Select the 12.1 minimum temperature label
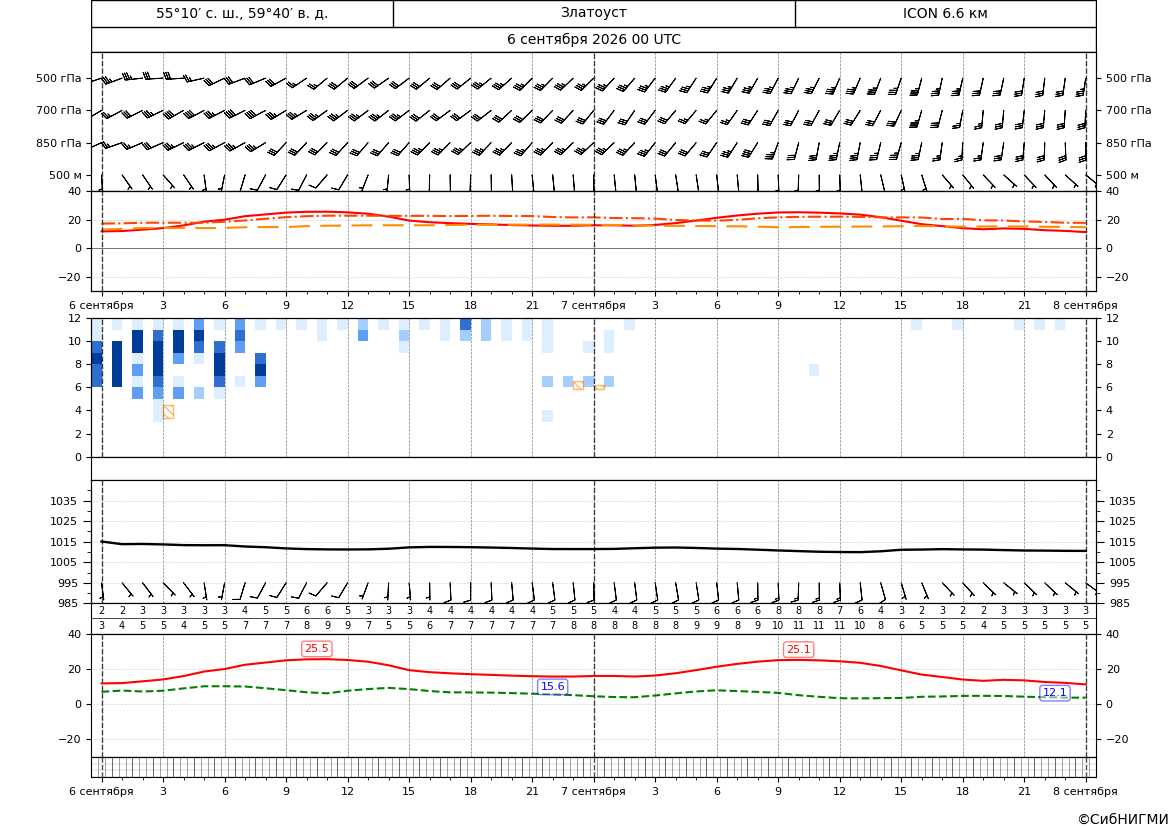This screenshot has width=1169, height=827. point(1054,692)
